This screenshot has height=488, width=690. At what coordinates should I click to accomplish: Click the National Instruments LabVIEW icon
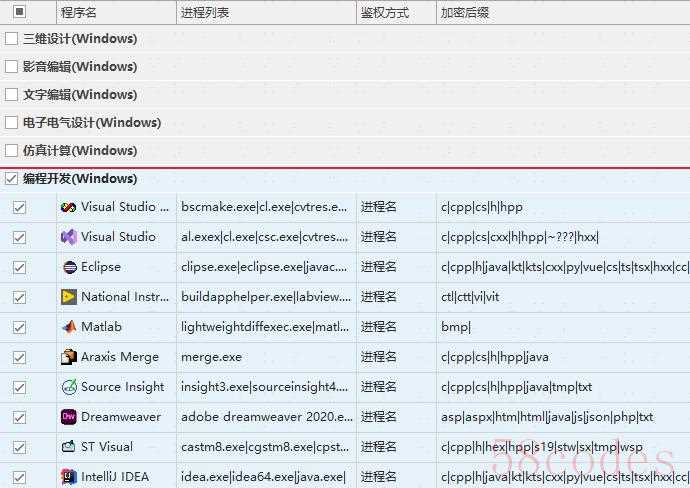pos(69,297)
